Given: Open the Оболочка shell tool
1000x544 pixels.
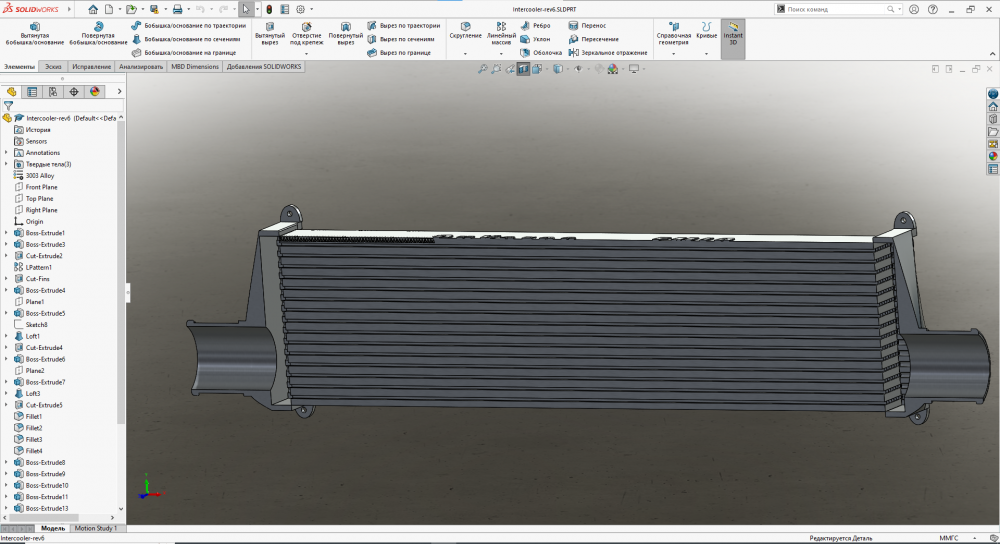Looking at the screenshot, I should 547,52.
